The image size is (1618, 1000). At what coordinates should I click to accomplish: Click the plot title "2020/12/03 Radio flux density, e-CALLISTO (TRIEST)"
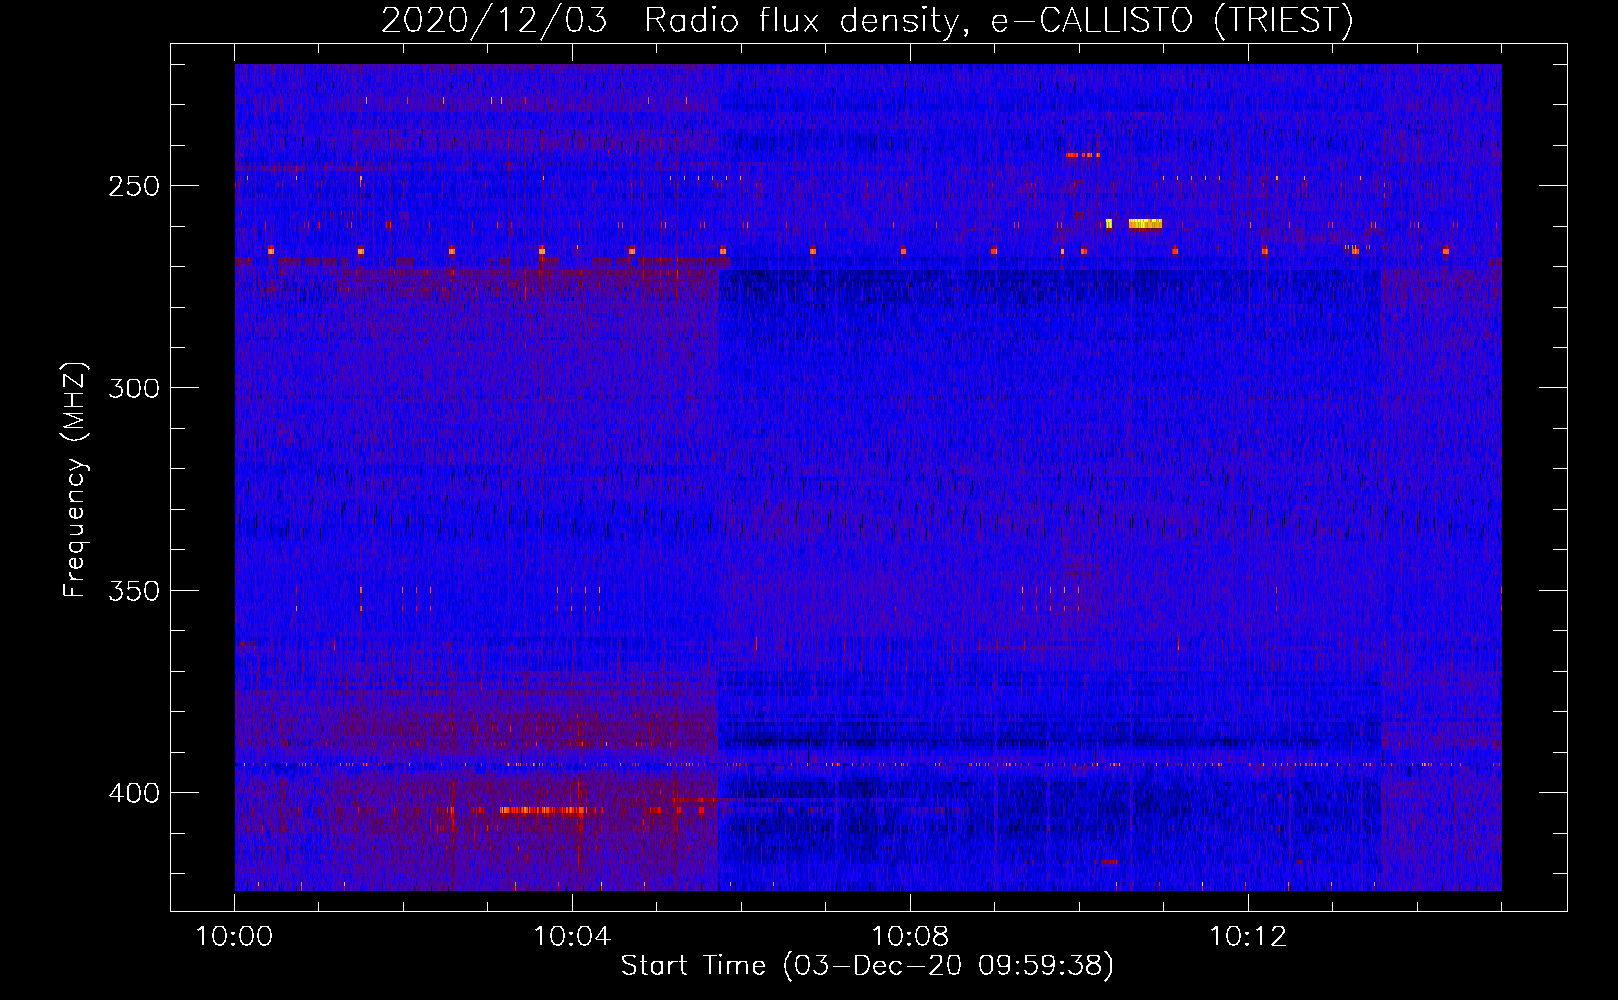[867, 20]
